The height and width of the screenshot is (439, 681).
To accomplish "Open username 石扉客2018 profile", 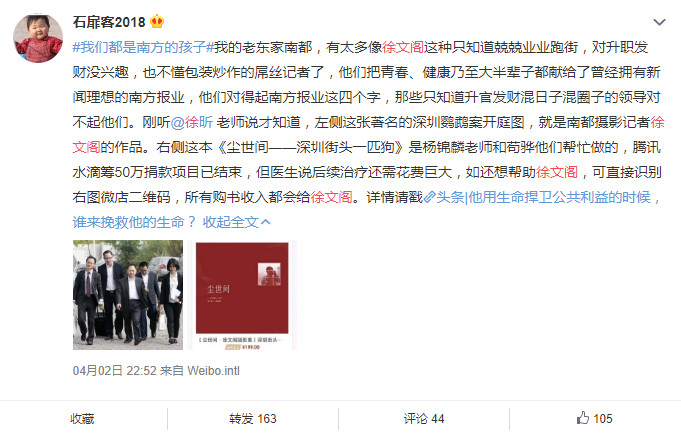I will click(x=109, y=22).
